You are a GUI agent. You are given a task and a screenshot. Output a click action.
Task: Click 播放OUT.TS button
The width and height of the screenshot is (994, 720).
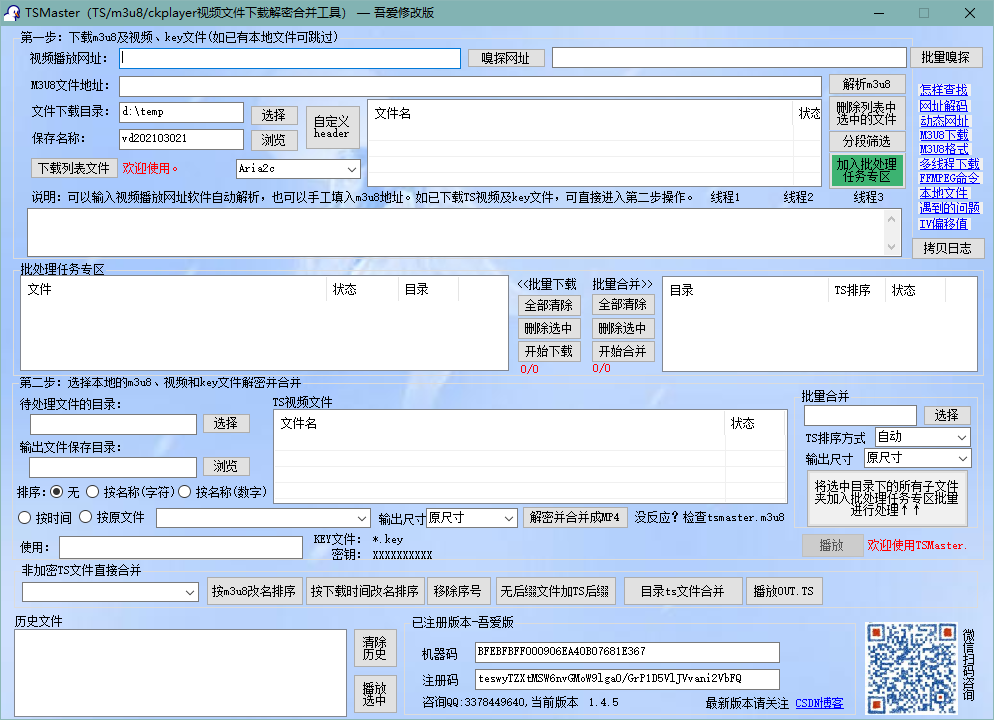[x=786, y=591]
